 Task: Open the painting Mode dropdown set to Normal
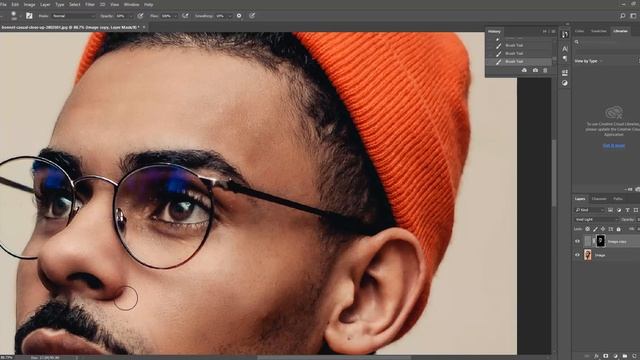(x=73, y=16)
